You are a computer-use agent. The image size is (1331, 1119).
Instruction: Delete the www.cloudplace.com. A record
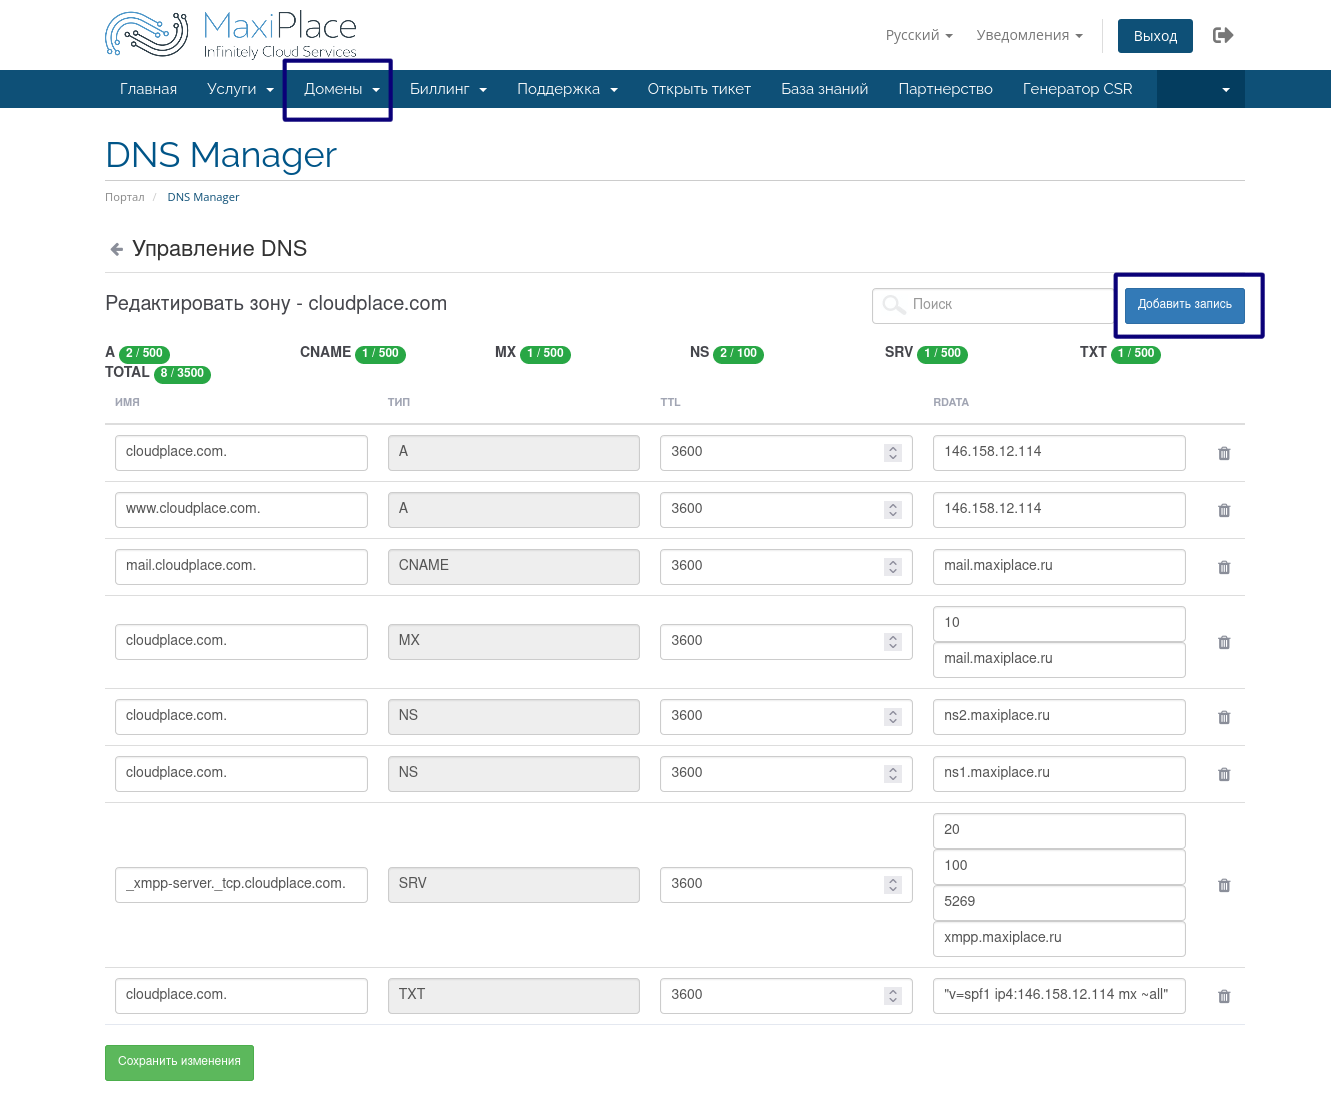(1224, 510)
